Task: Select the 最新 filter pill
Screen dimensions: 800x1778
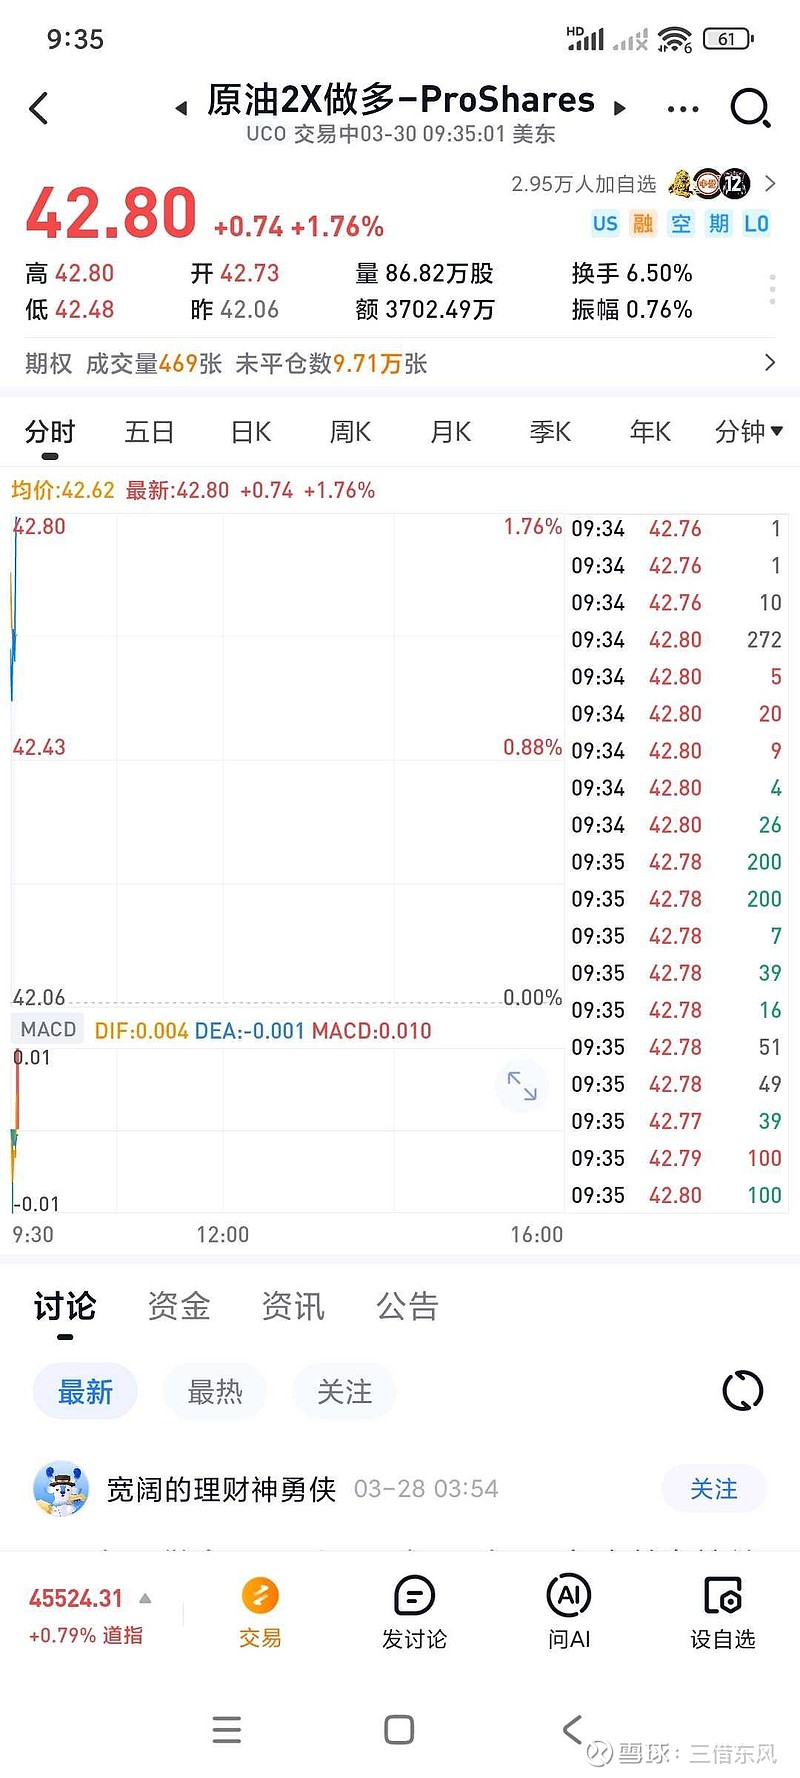Action: 85,1391
